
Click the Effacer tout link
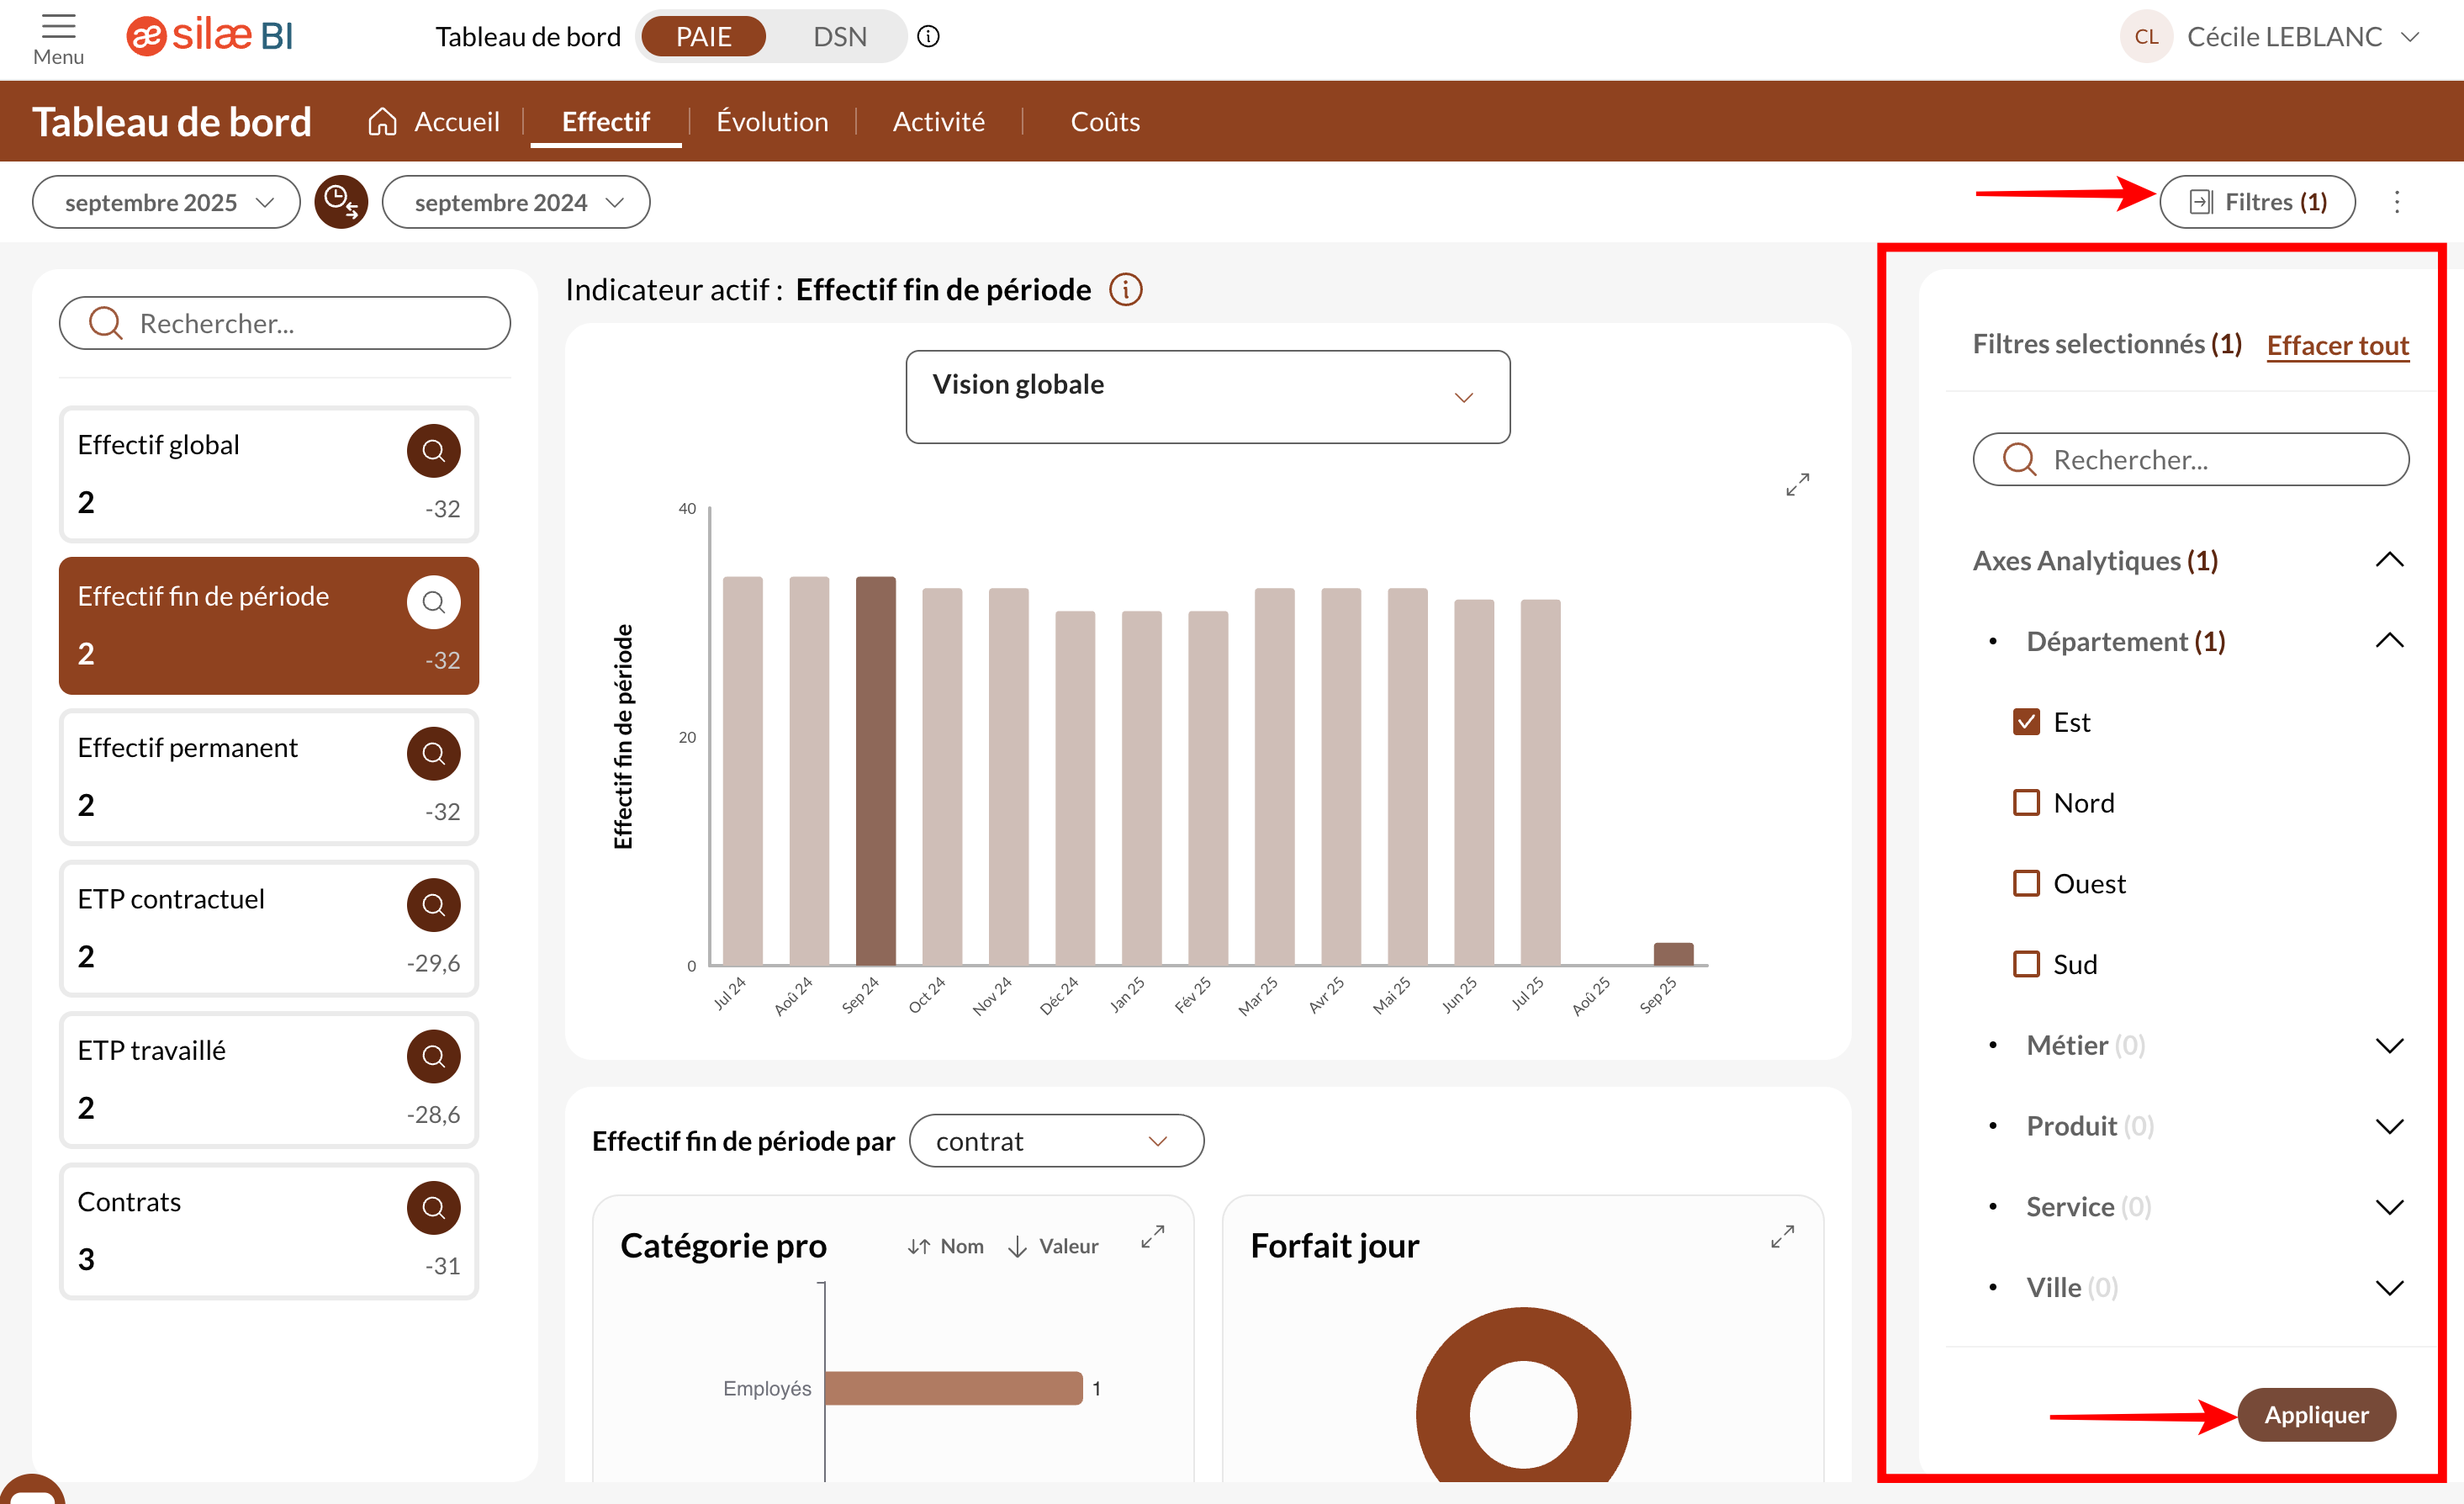[2337, 346]
